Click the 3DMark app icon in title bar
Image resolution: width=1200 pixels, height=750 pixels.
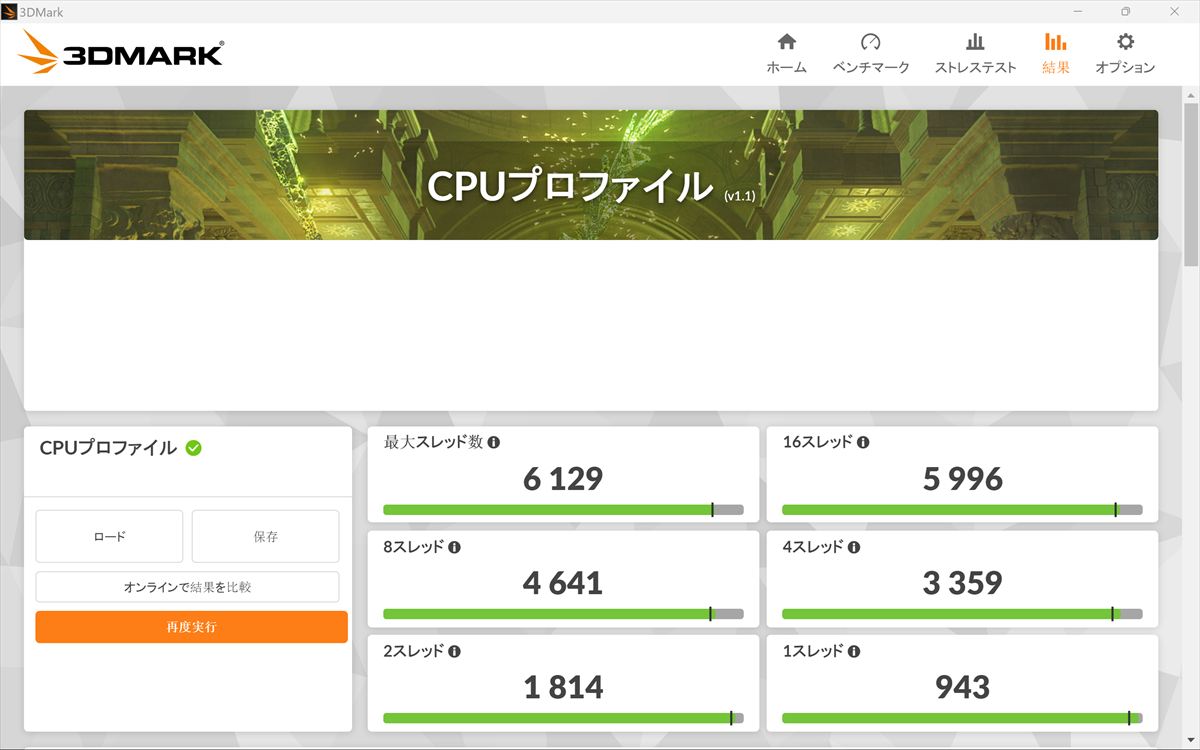[10, 12]
